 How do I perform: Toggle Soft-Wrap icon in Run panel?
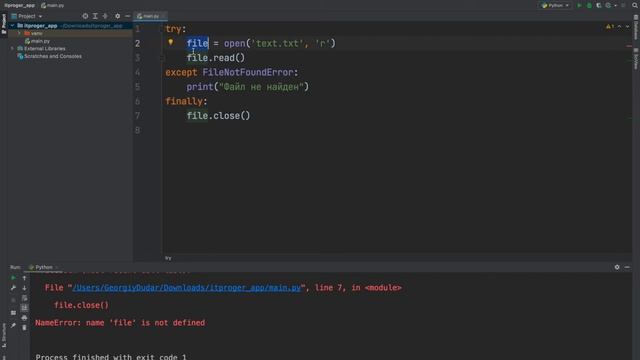click(24, 298)
